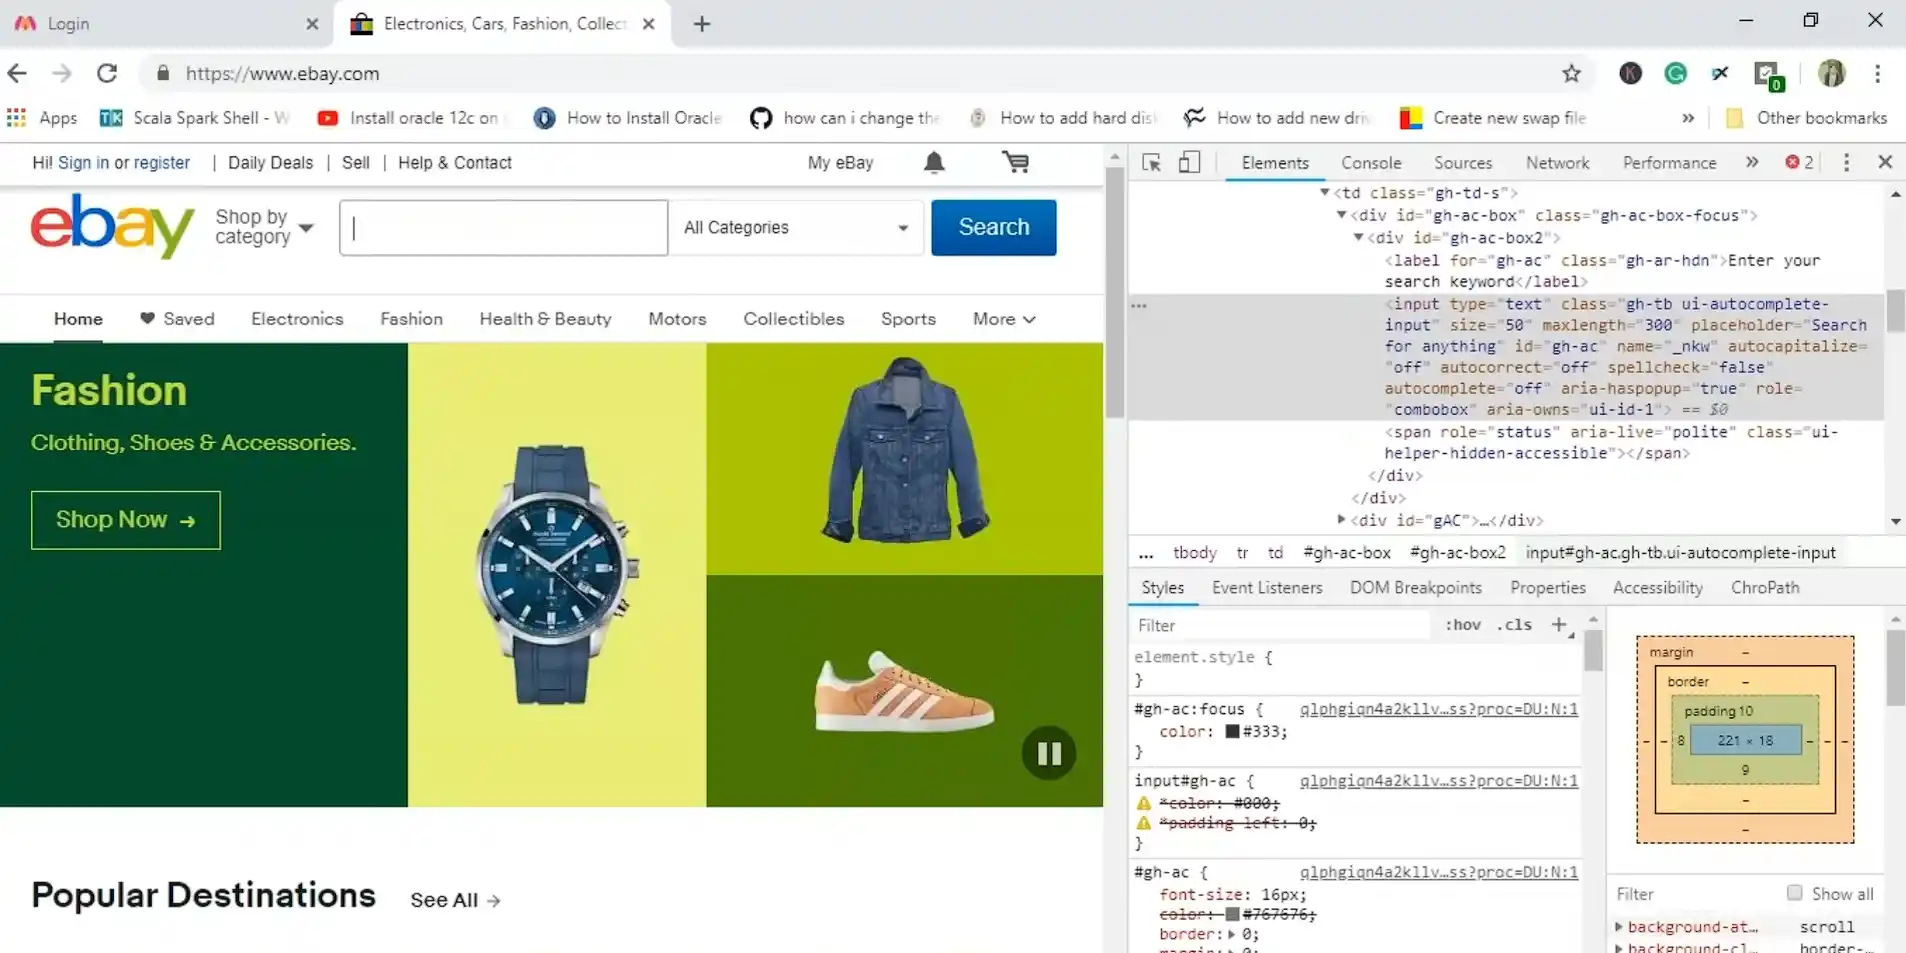The image size is (1906, 953).
Task: Bookmark this page with the star icon
Action: [x=1571, y=73]
